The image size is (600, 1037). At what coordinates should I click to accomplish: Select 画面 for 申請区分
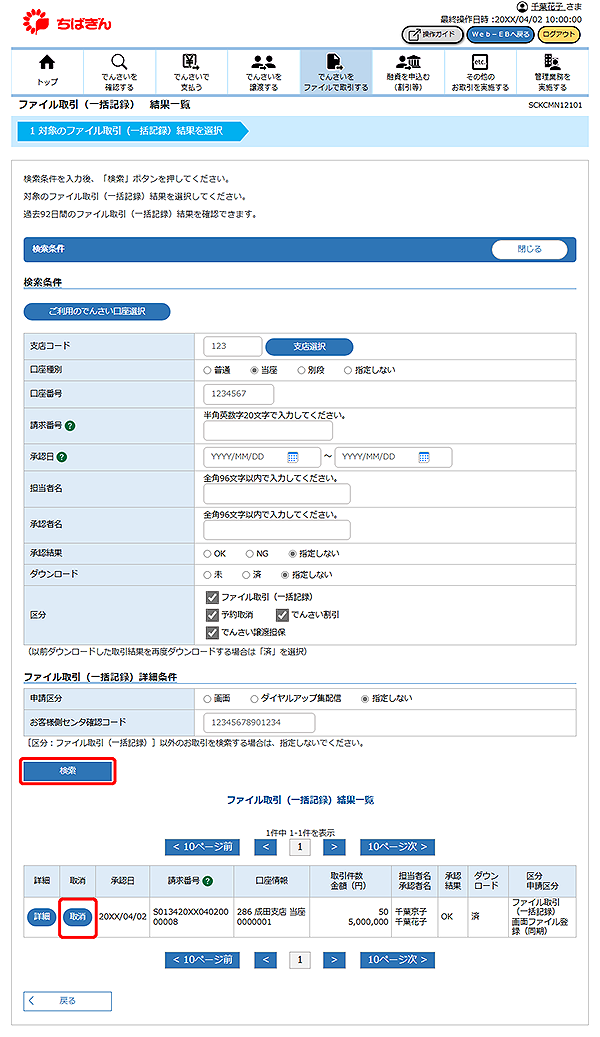click(x=207, y=699)
